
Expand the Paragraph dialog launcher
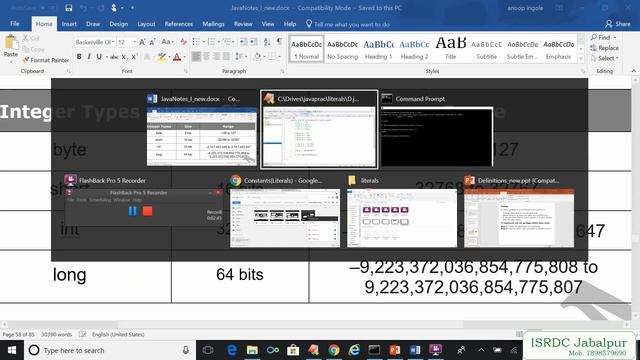pos(282,71)
